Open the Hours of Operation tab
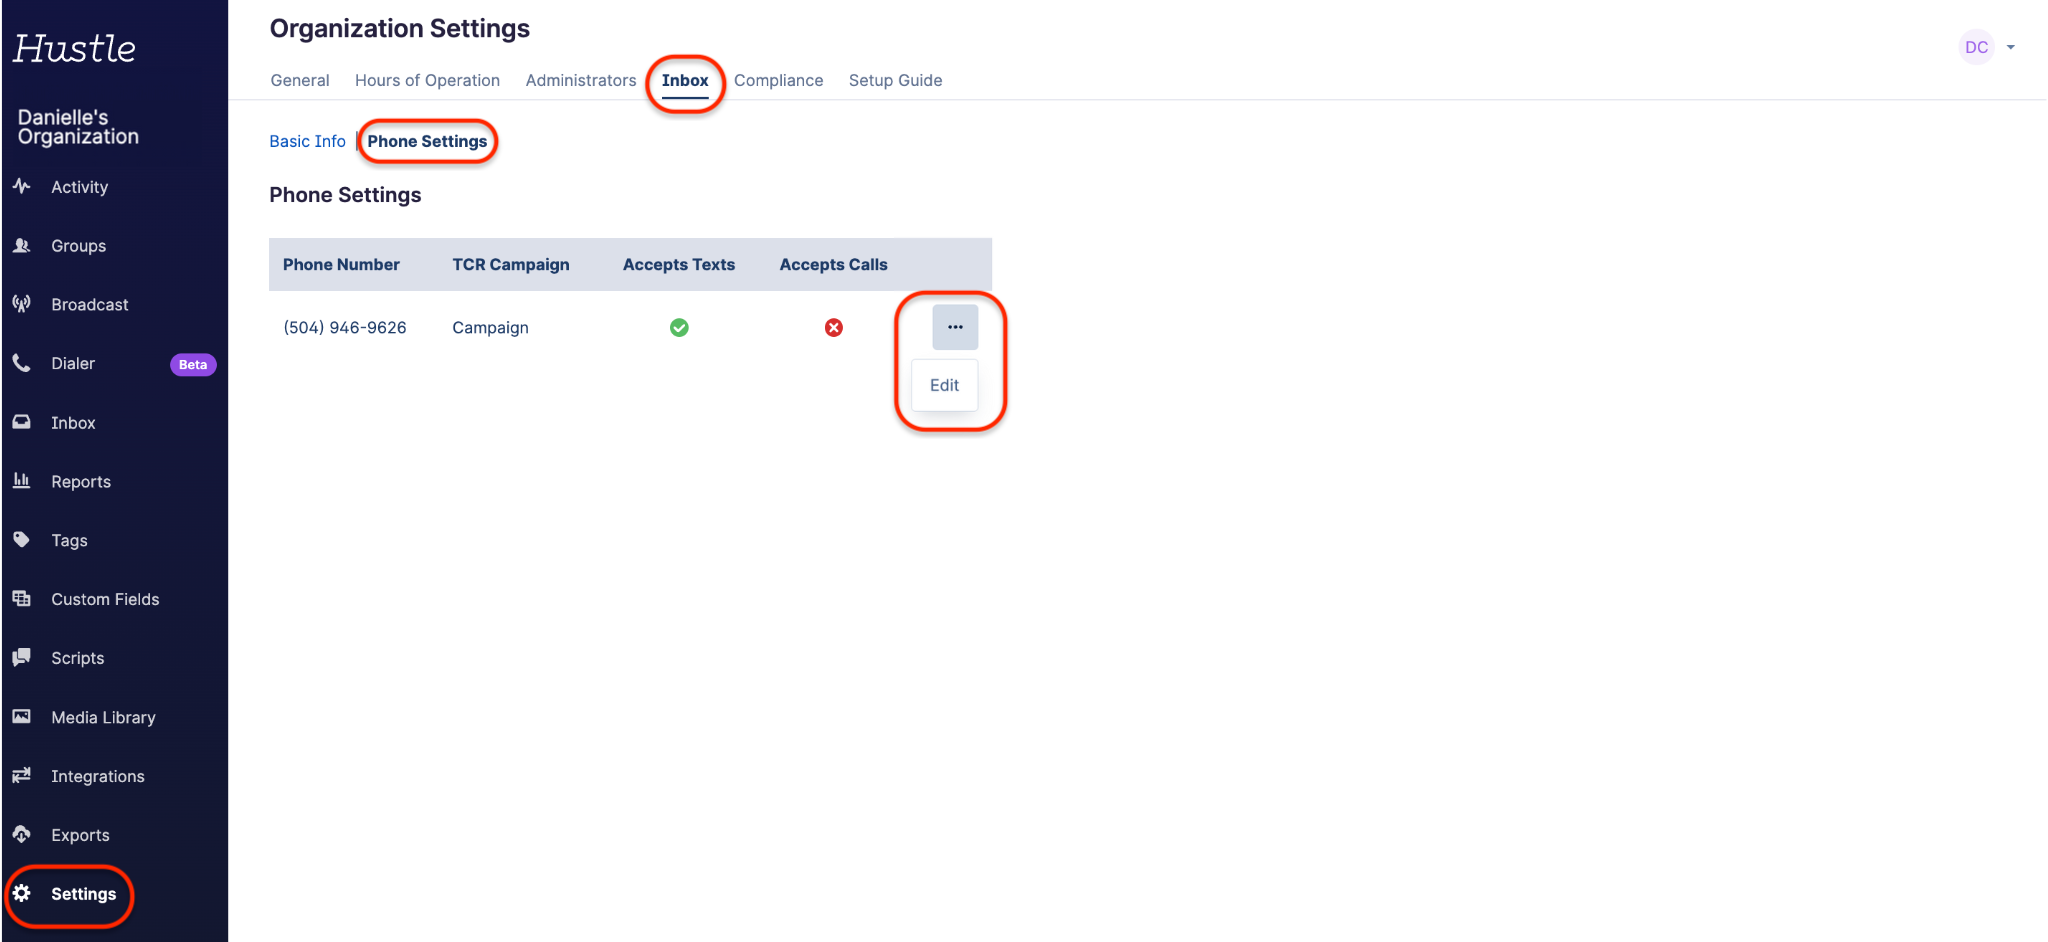2048x942 pixels. click(x=427, y=80)
